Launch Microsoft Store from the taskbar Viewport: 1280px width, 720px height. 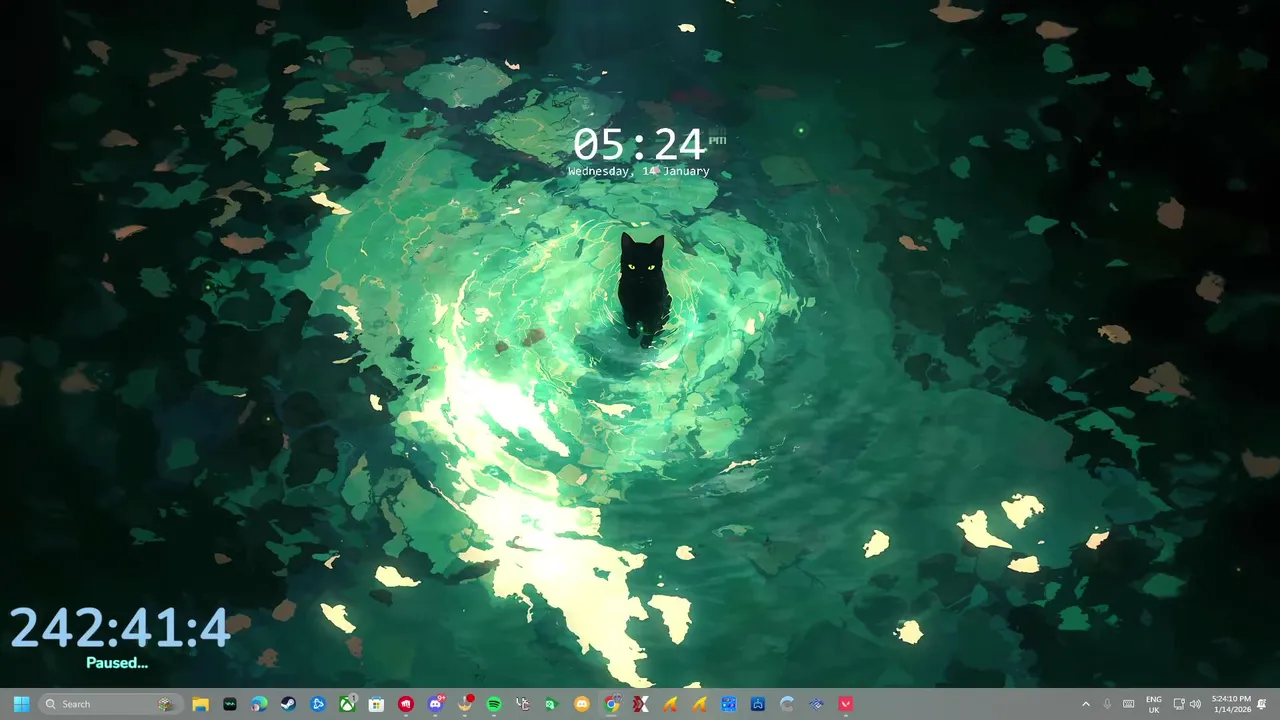click(x=376, y=704)
